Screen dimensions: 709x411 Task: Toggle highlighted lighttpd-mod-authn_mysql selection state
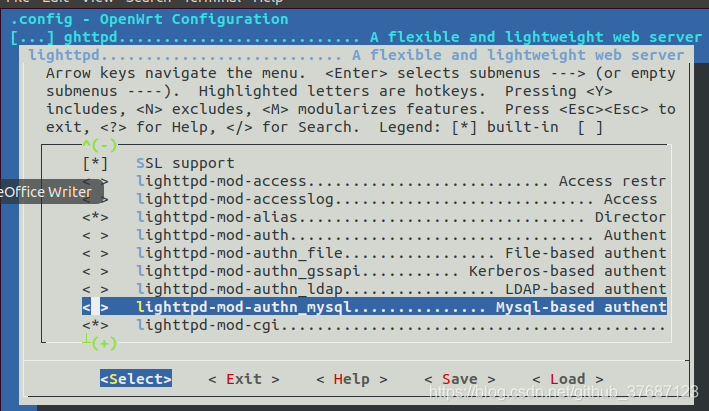[95, 307]
